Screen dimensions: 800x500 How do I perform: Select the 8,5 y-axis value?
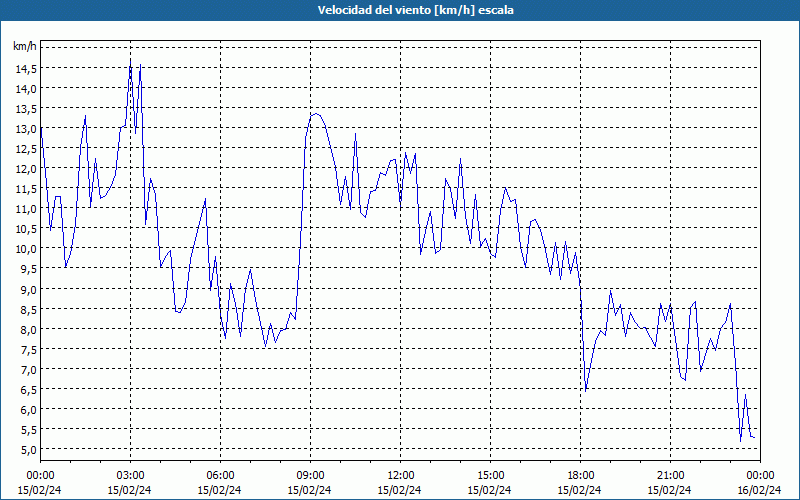tap(28, 309)
